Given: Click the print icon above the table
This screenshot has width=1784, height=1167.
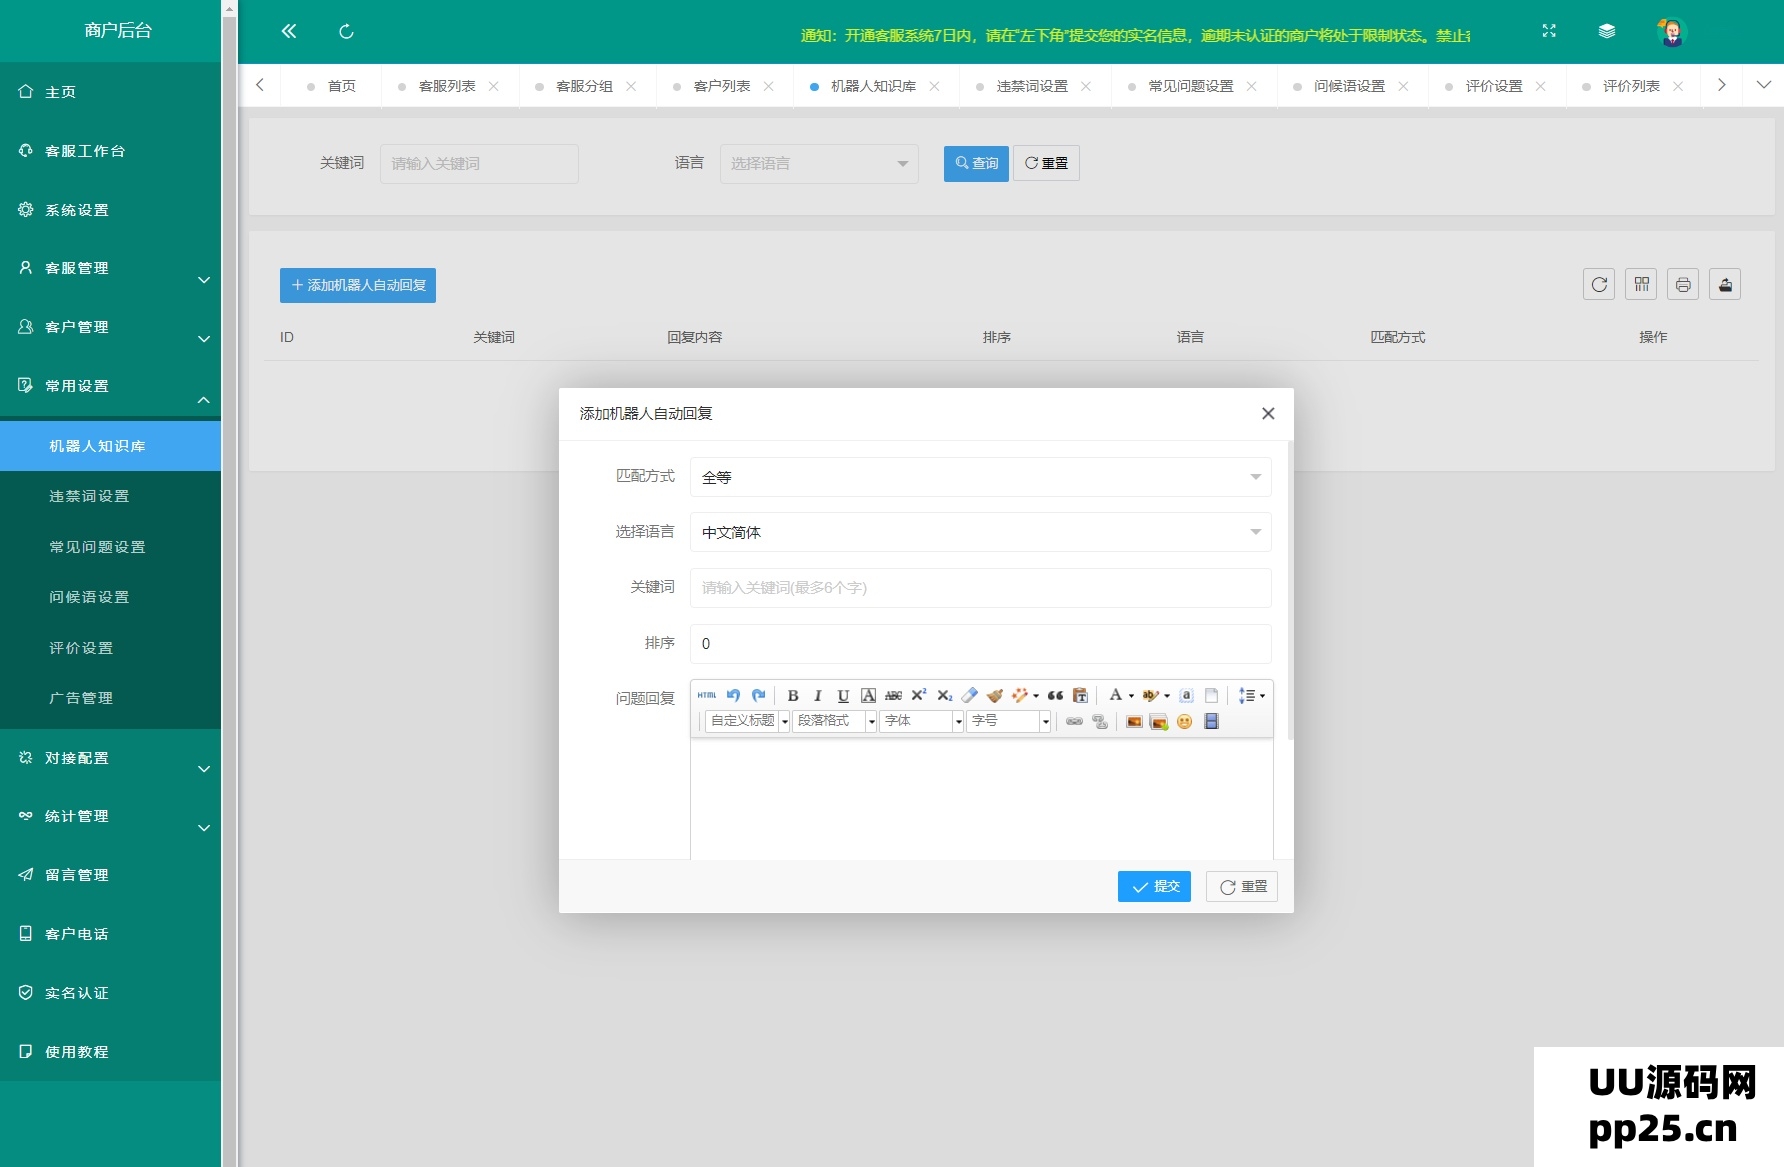Looking at the screenshot, I should [x=1683, y=285].
